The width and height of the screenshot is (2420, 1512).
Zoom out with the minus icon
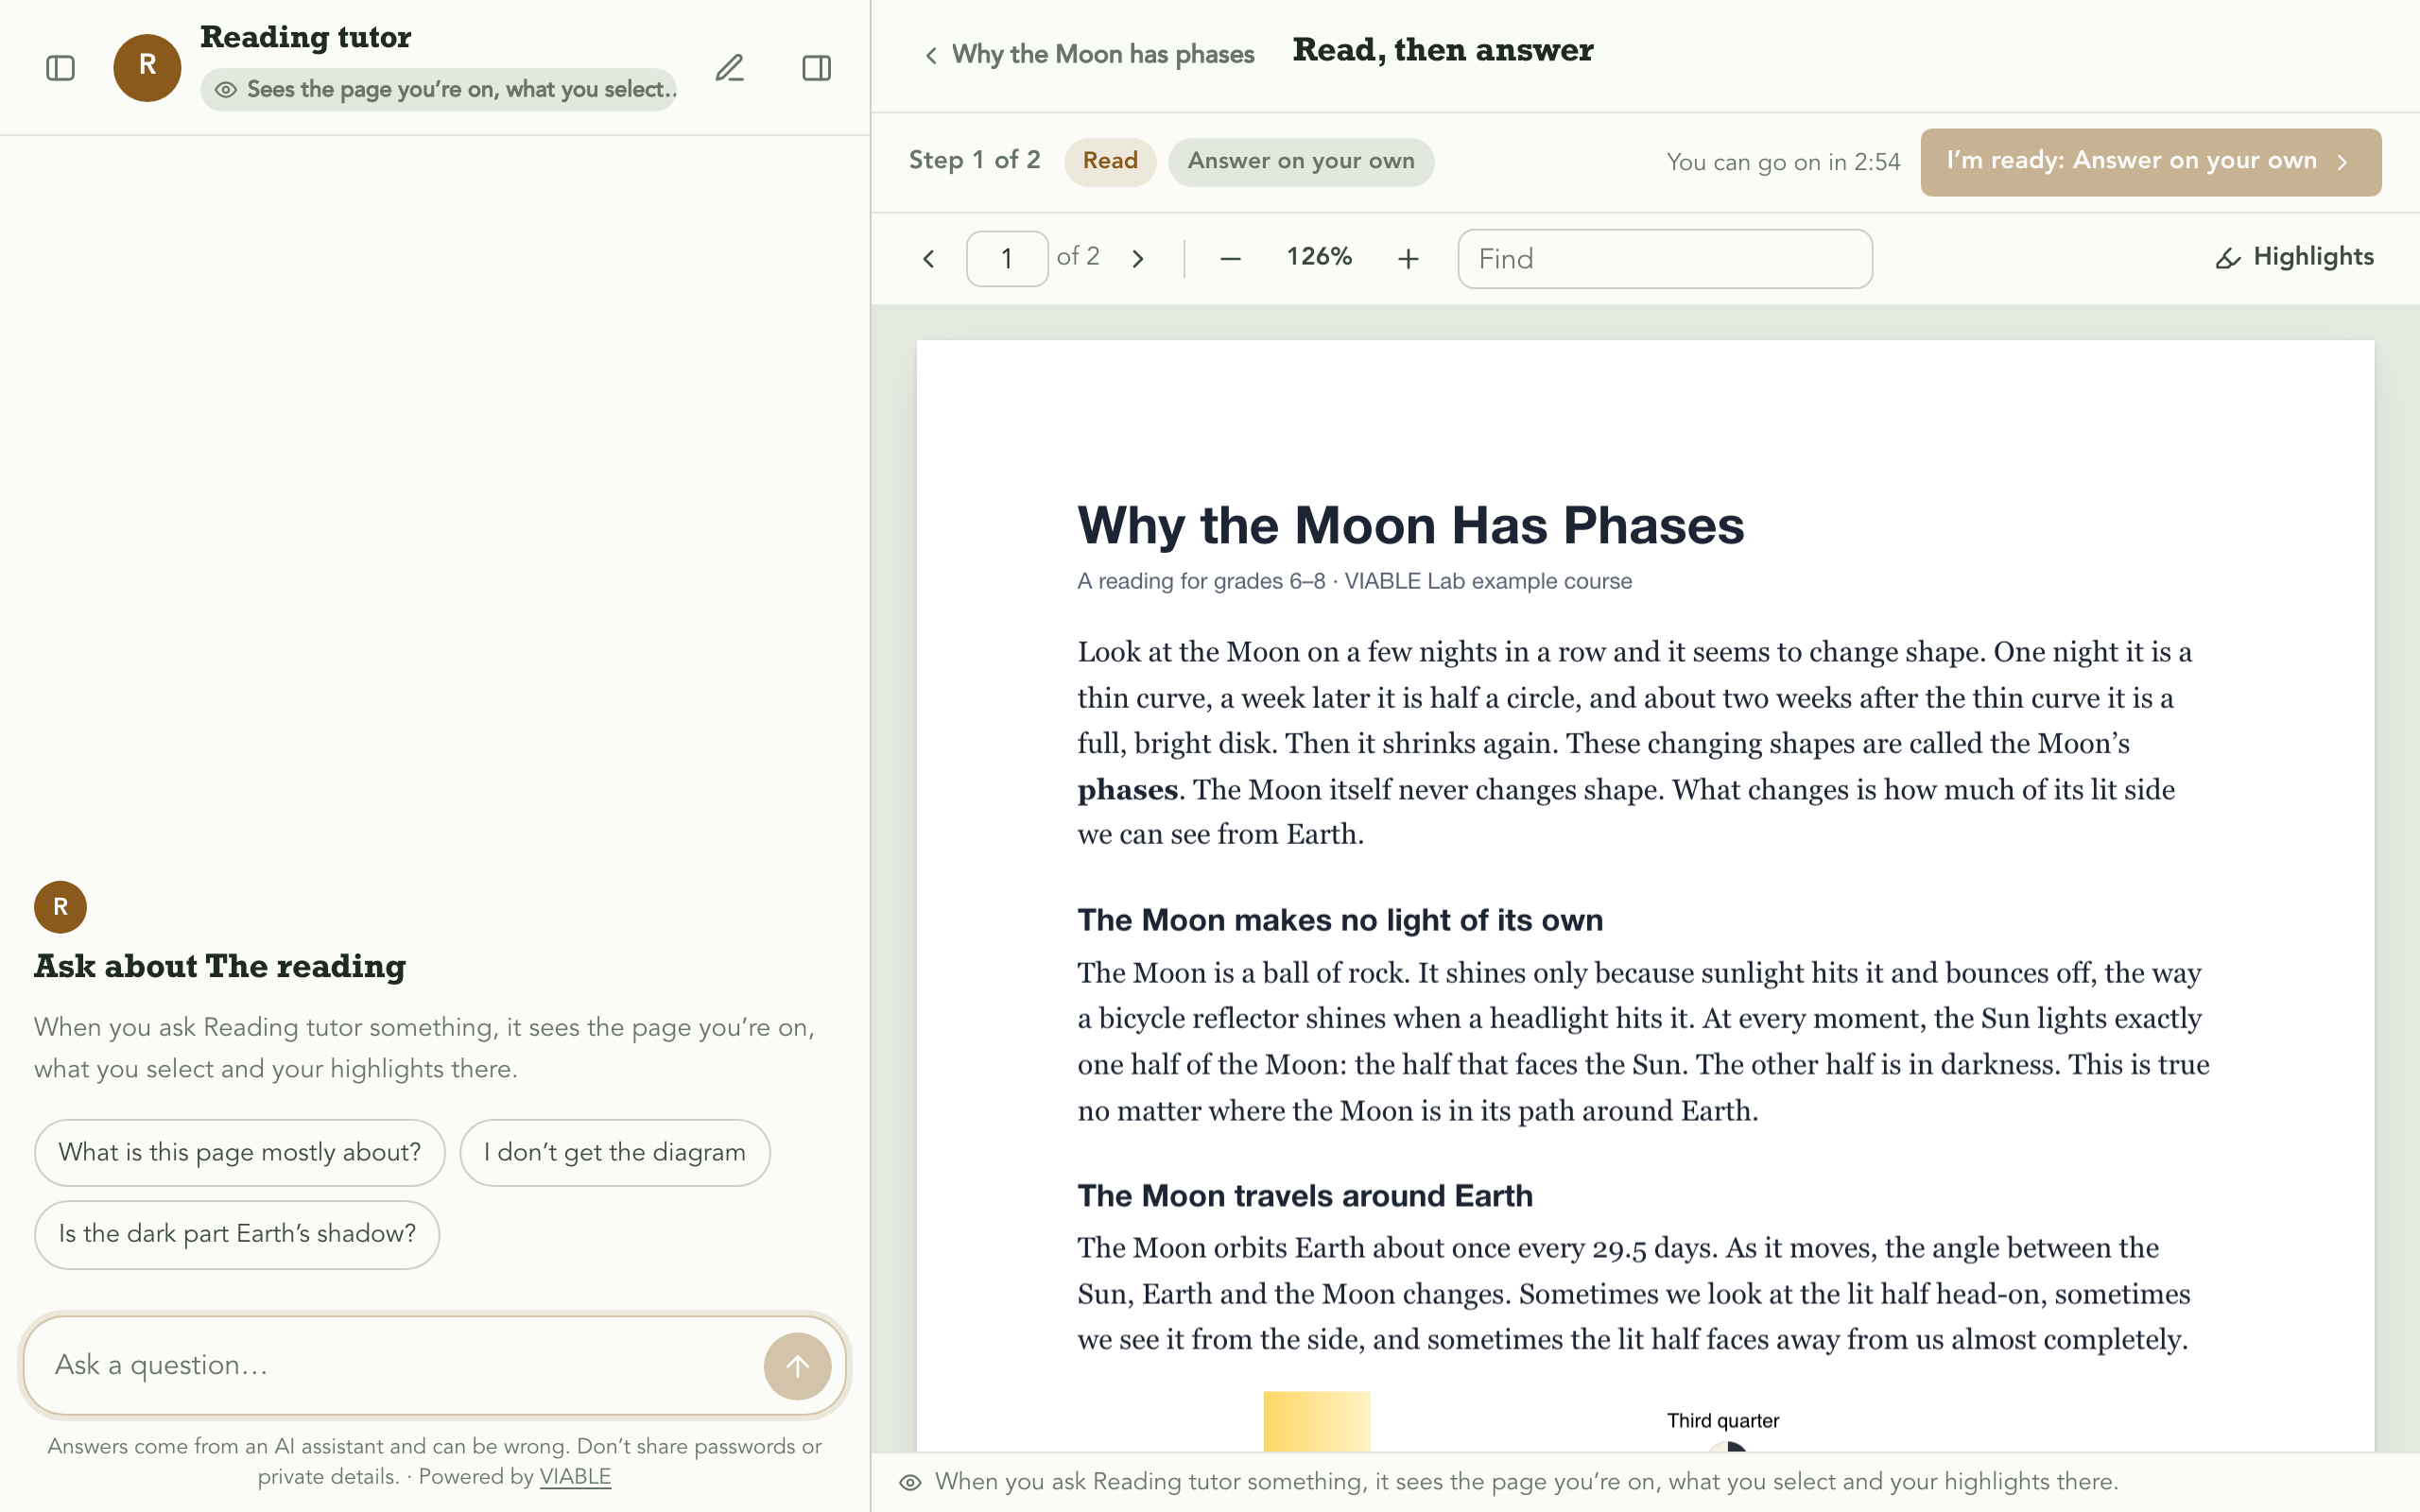tap(1230, 259)
